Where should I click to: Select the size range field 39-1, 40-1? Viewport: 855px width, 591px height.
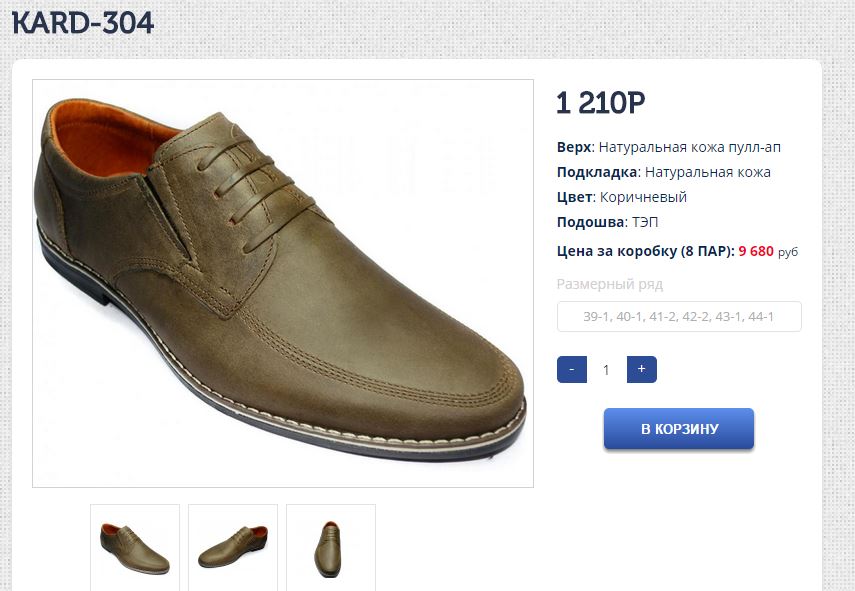[x=679, y=317]
